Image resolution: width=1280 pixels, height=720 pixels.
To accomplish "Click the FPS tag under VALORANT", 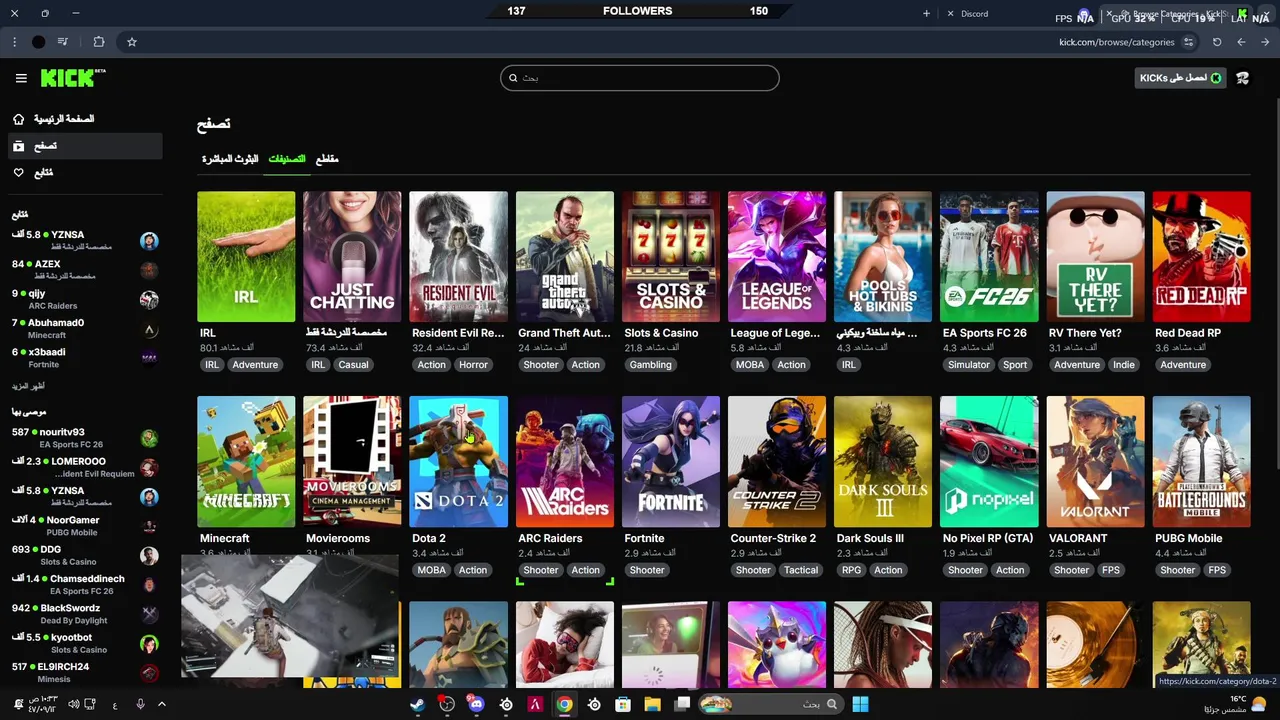I will click(1110, 570).
